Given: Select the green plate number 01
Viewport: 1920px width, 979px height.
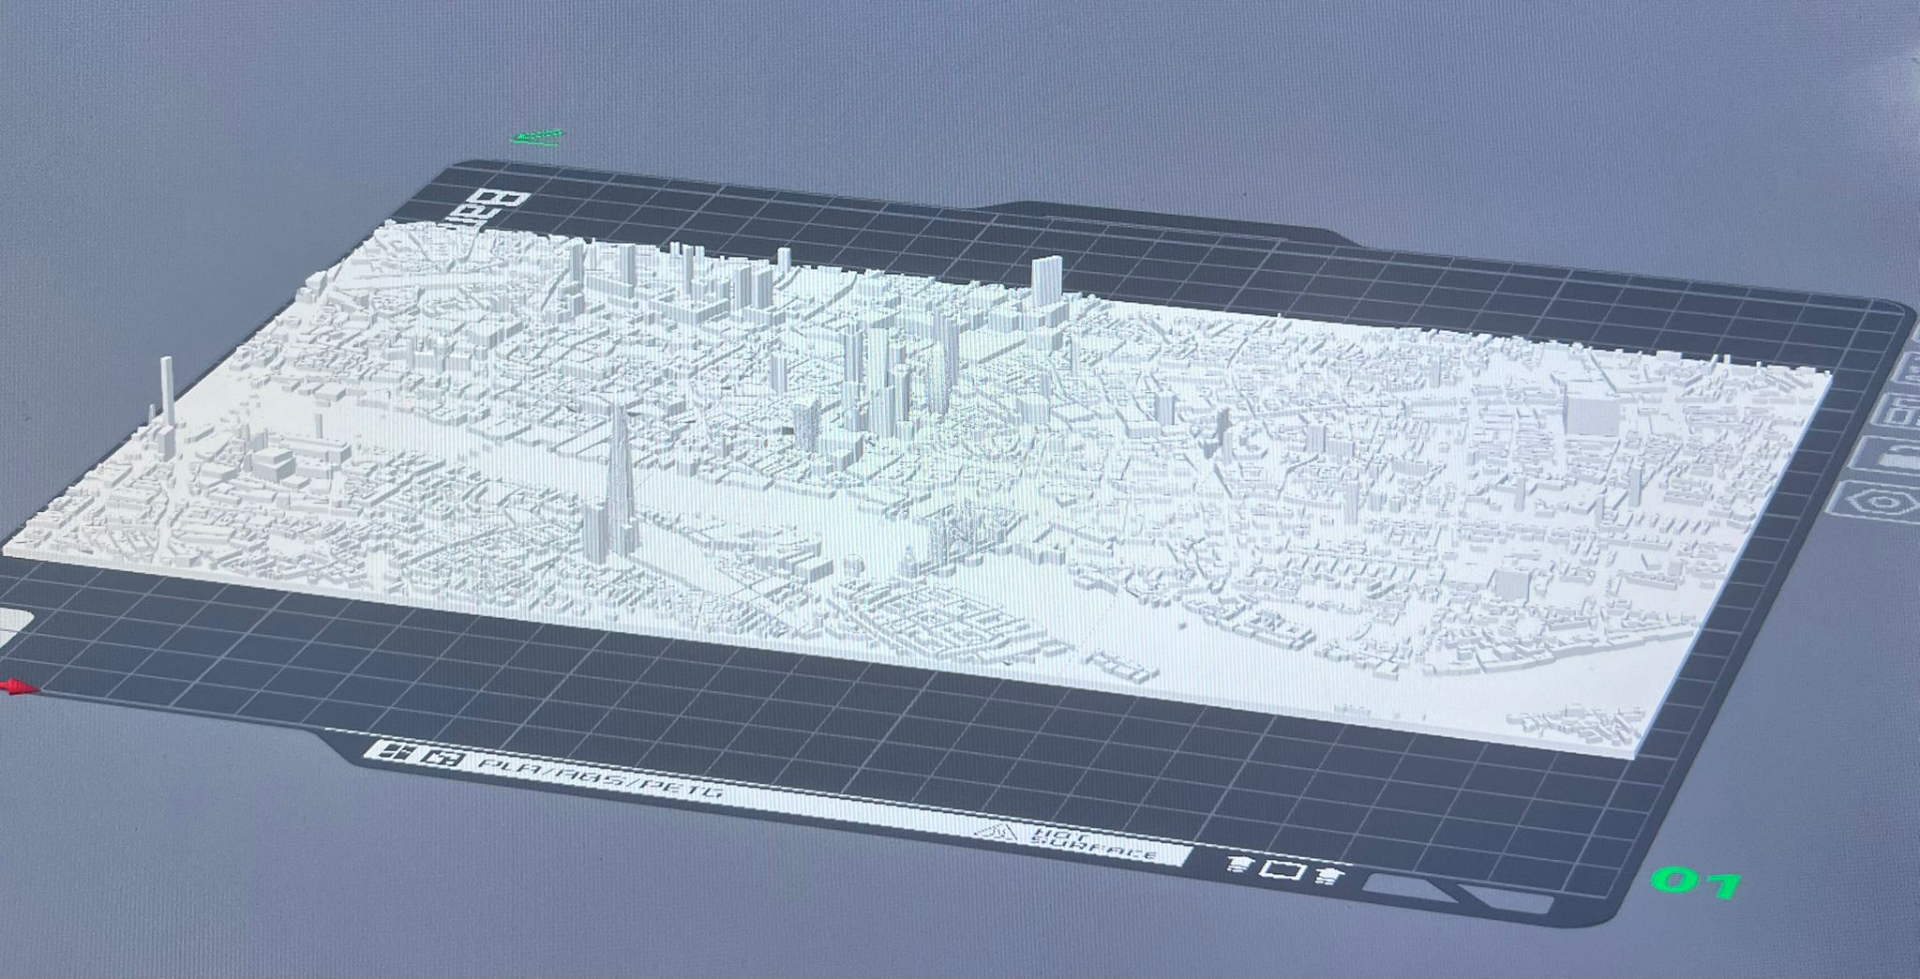Looking at the screenshot, I should click(1697, 883).
